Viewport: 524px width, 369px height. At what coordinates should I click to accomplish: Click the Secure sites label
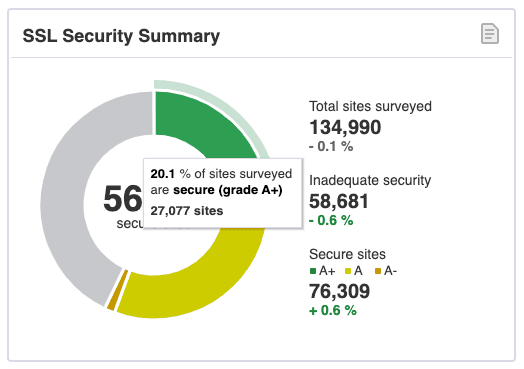pos(347,254)
